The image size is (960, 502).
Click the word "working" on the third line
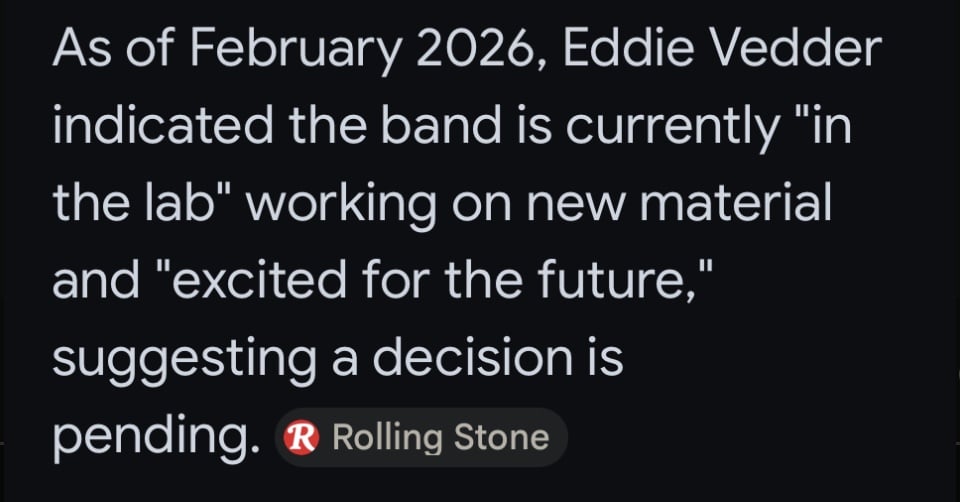coord(340,205)
